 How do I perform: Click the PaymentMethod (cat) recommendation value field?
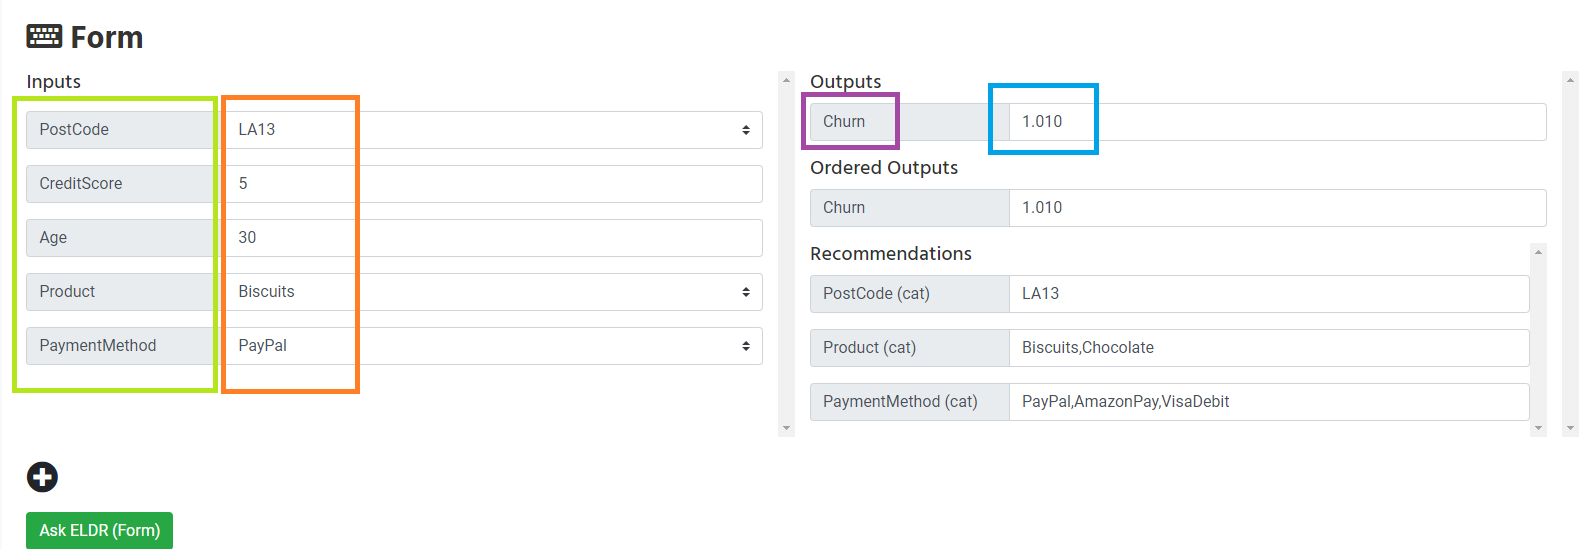(1268, 402)
